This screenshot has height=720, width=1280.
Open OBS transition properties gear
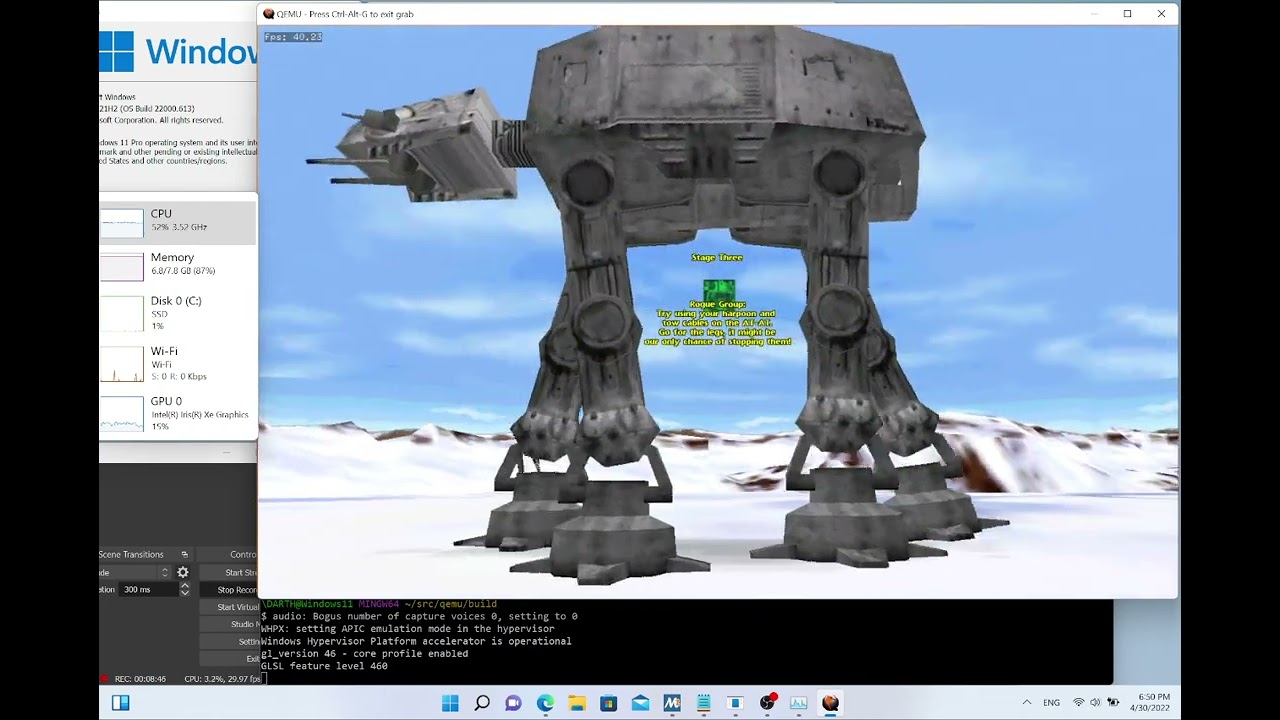click(183, 572)
